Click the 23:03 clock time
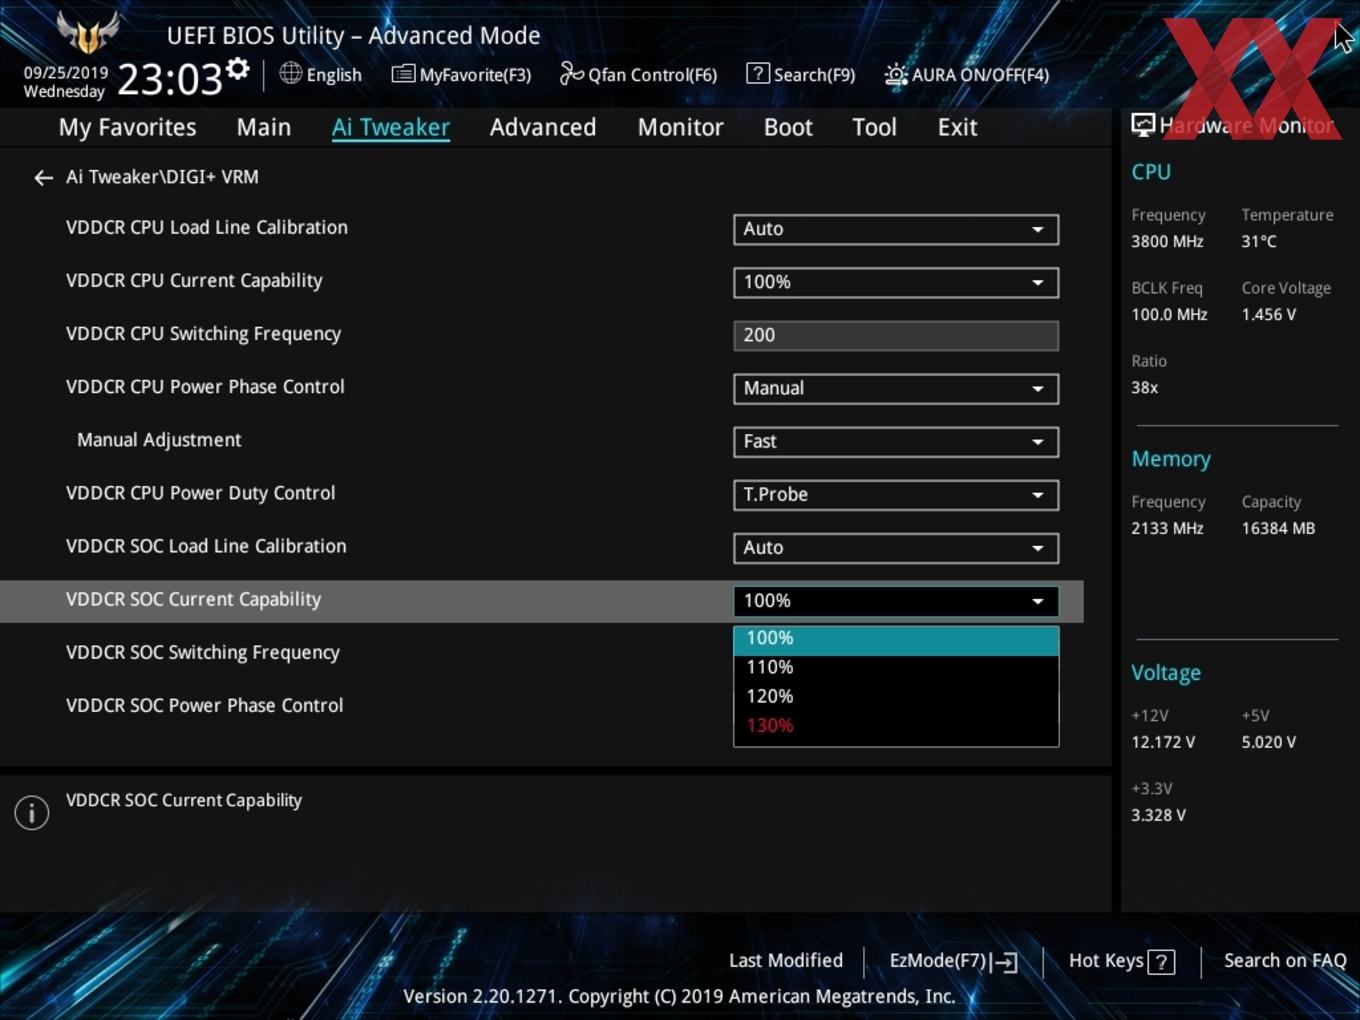 pos(170,78)
